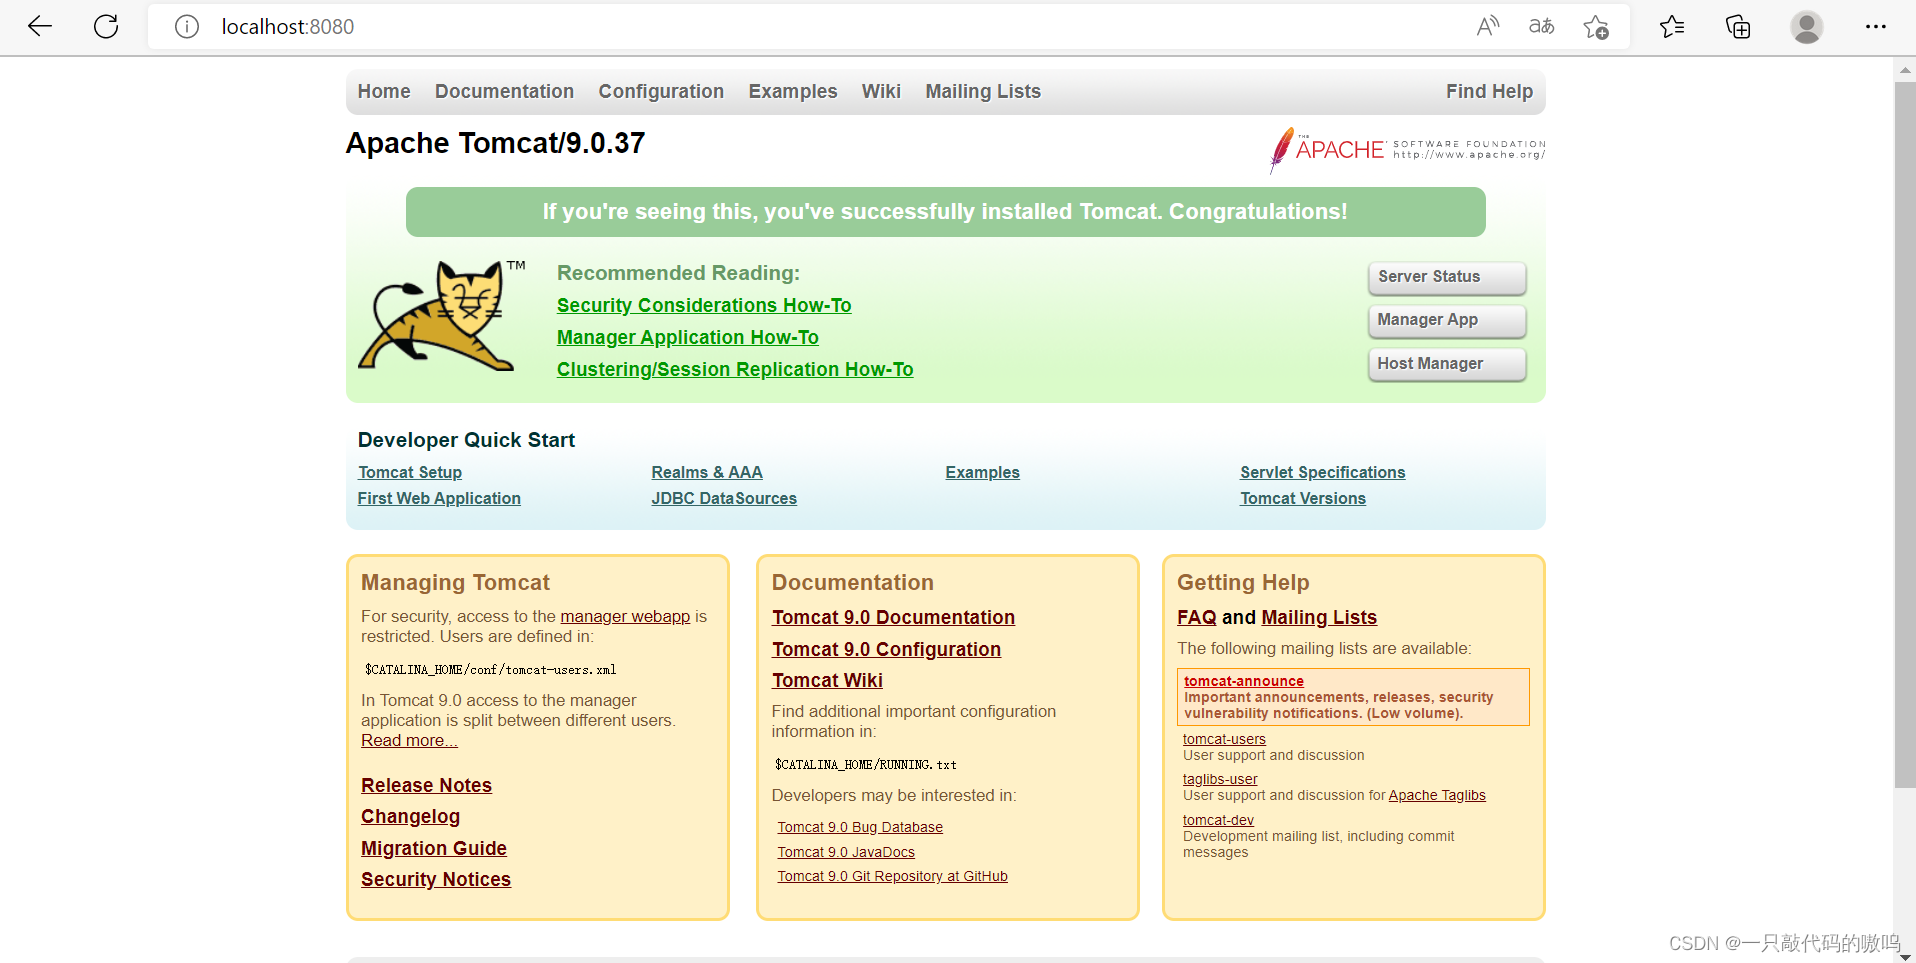Open the Wiki navigation item

pos(881,92)
